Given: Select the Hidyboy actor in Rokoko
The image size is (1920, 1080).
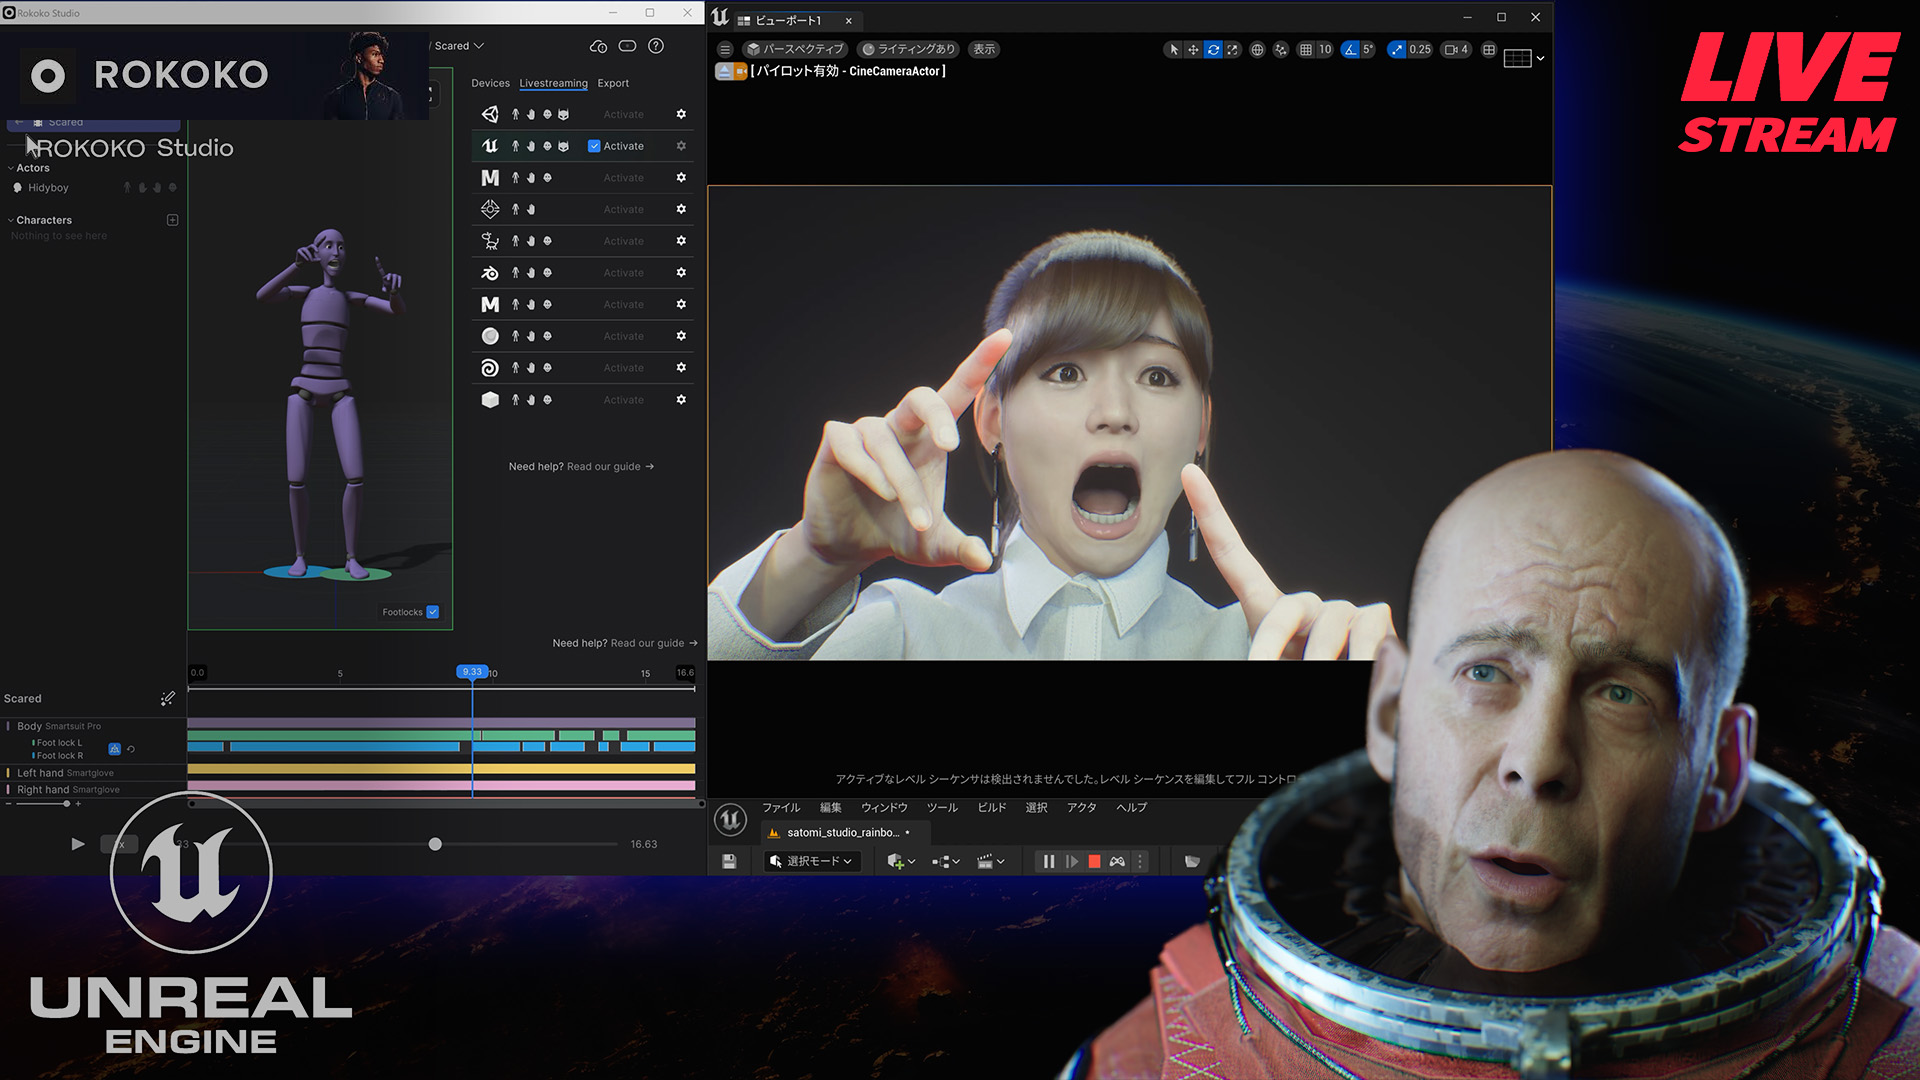Looking at the screenshot, I should tap(48, 188).
